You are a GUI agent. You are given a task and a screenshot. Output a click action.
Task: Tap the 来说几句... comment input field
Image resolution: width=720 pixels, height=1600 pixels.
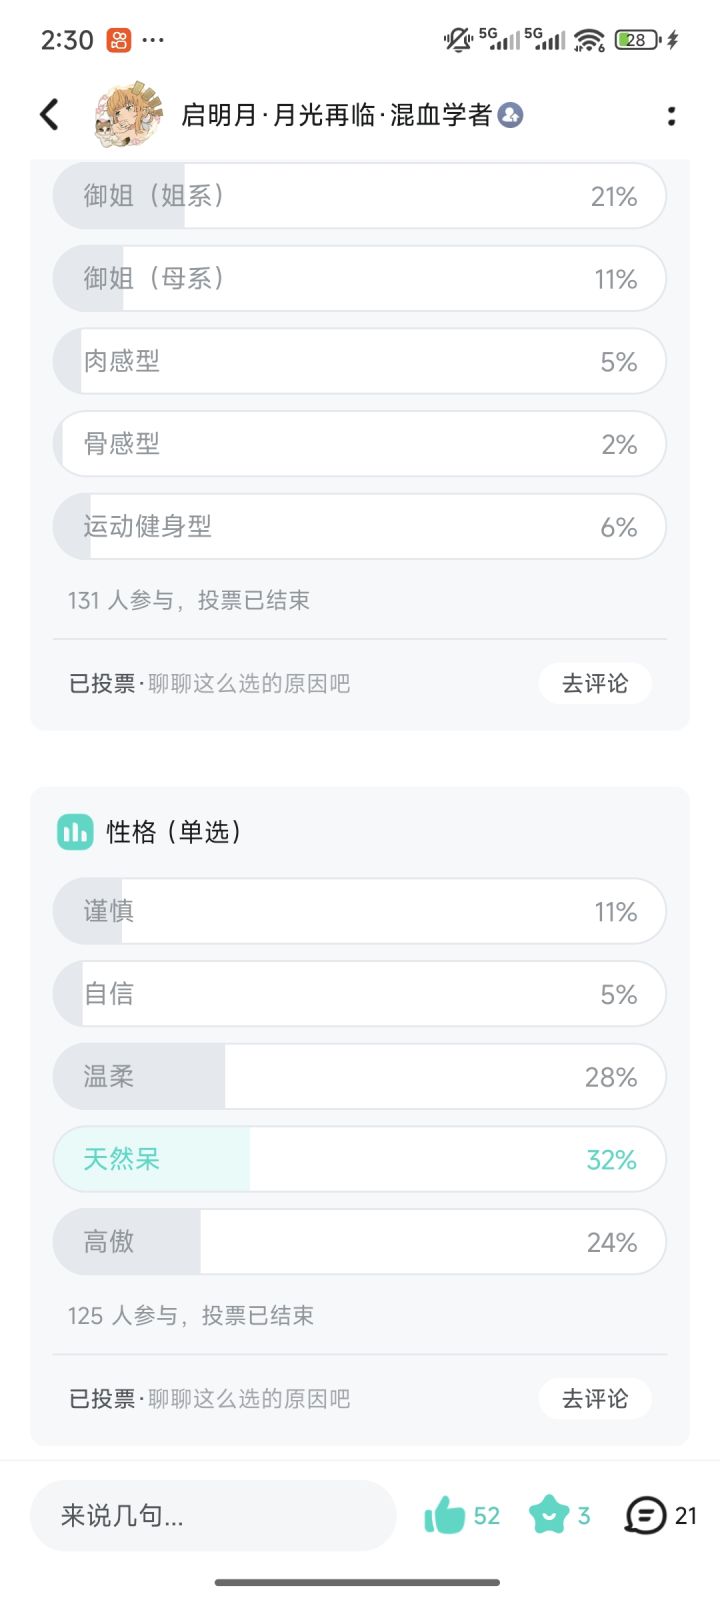212,1515
